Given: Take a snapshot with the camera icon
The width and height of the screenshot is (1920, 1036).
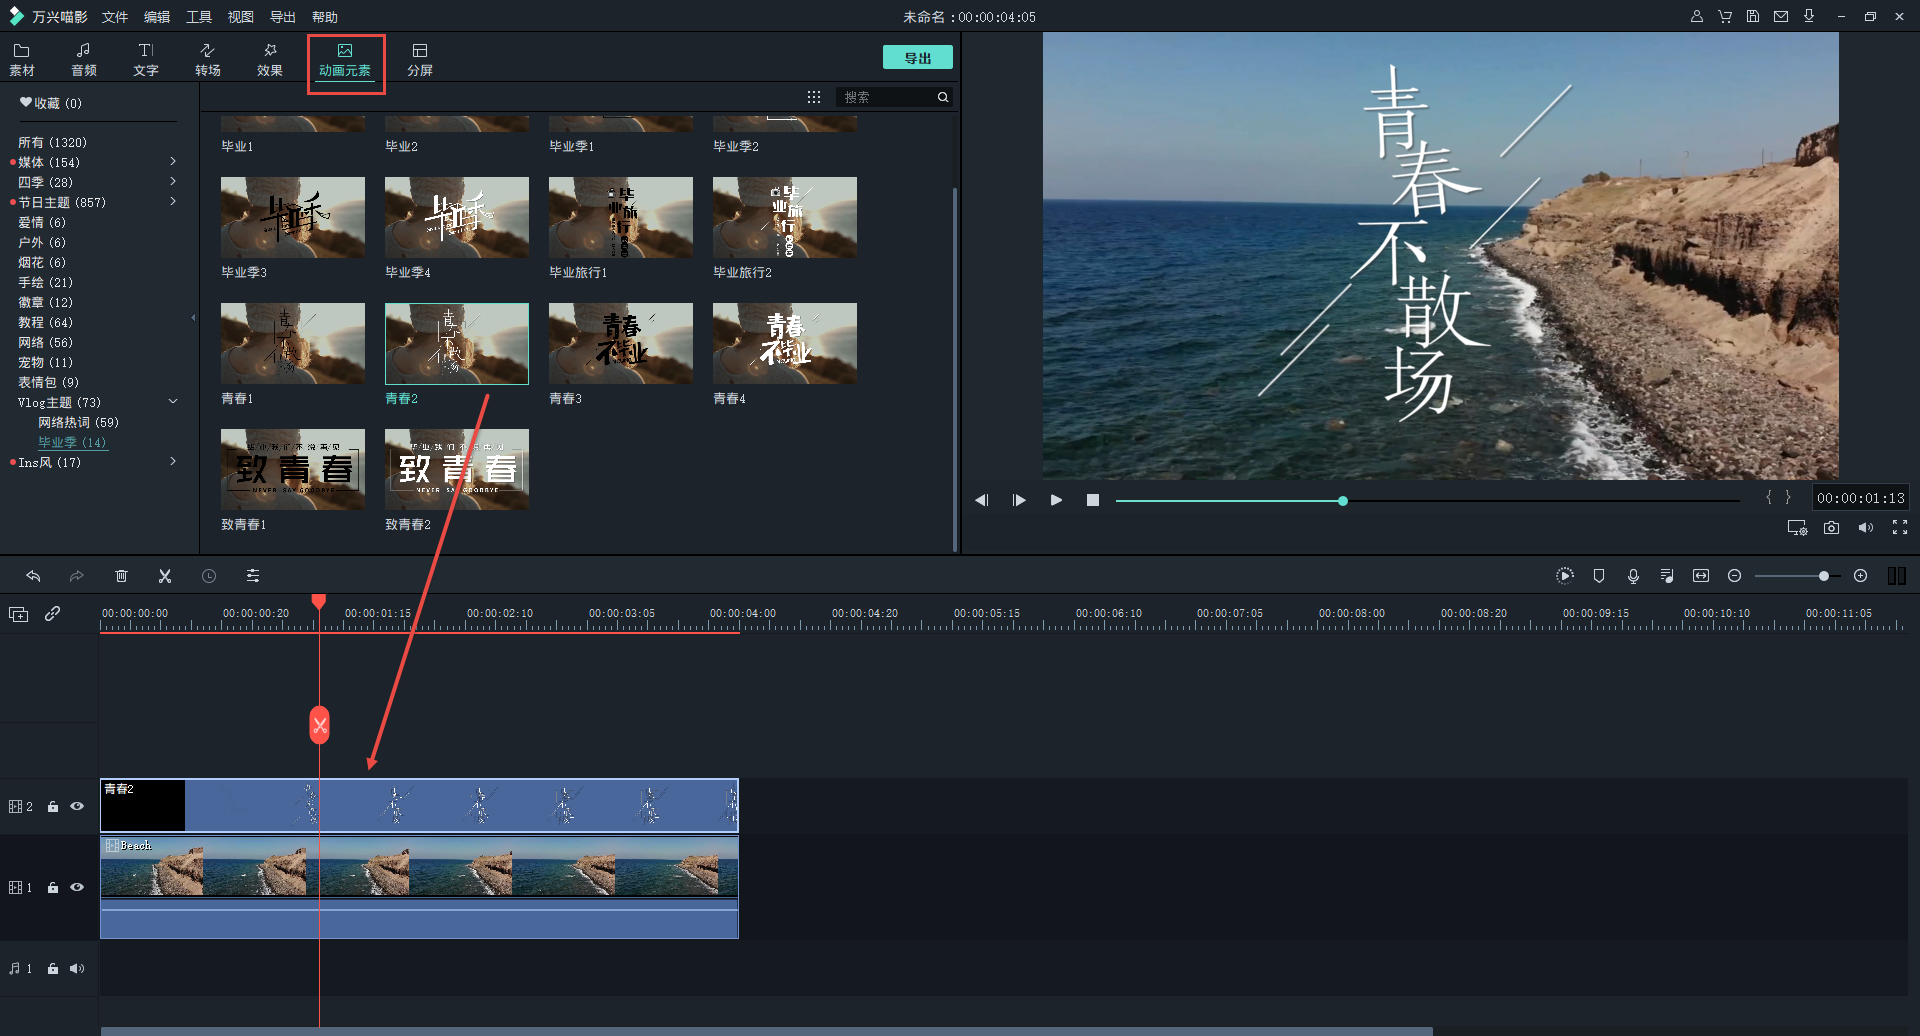Looking at the screenshot, I should (x=1831, y=528).
